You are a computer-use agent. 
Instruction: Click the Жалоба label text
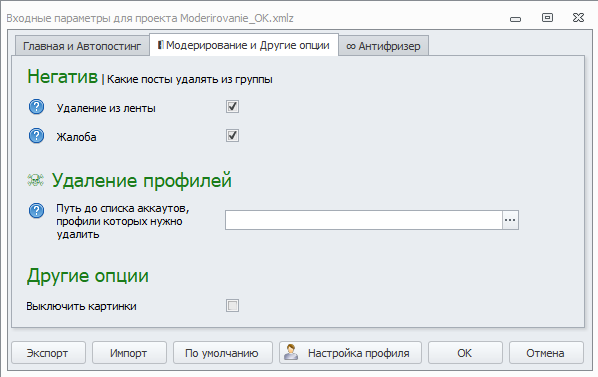click(x=76, y=137)
